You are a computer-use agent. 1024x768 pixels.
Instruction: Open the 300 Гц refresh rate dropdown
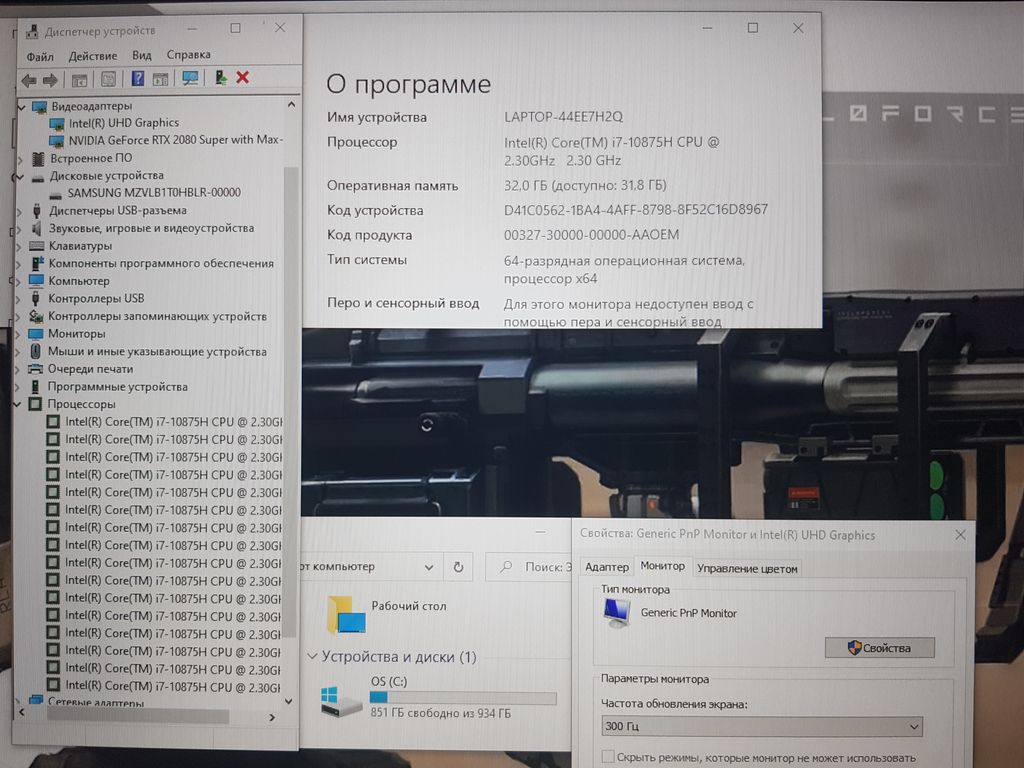click(761, 727)
